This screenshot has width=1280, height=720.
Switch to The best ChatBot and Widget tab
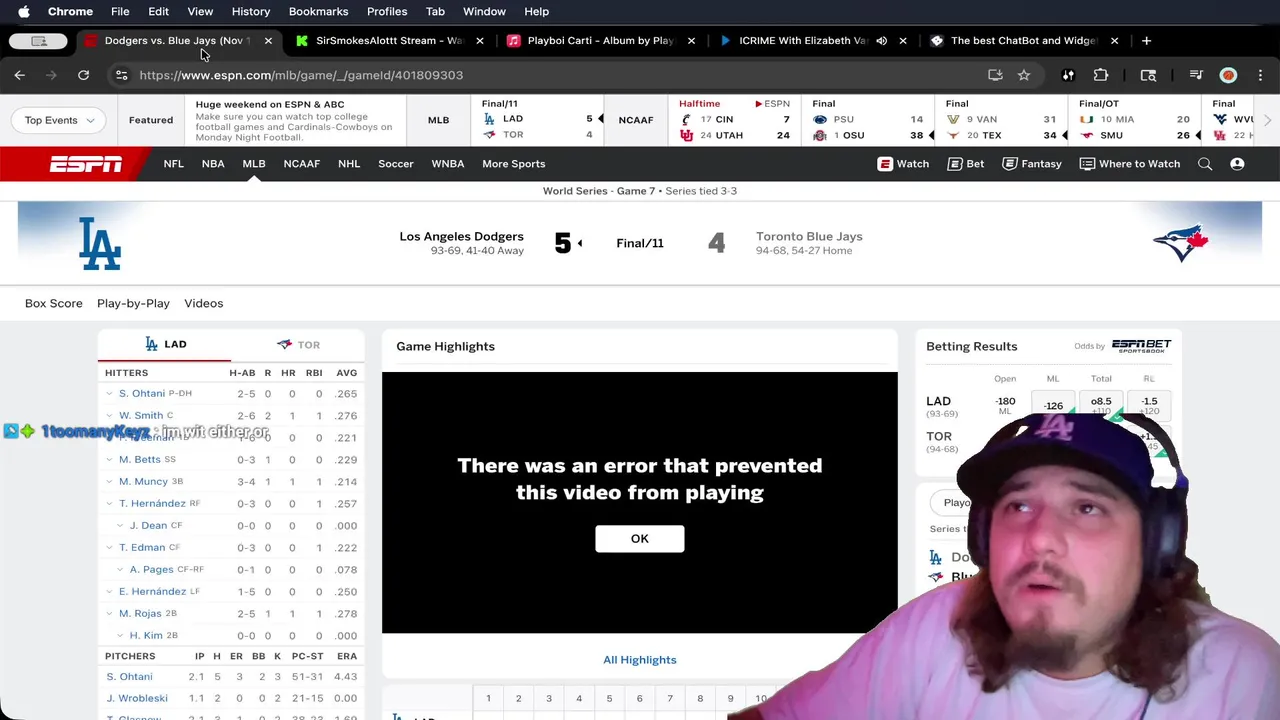tap(1024, 41)
